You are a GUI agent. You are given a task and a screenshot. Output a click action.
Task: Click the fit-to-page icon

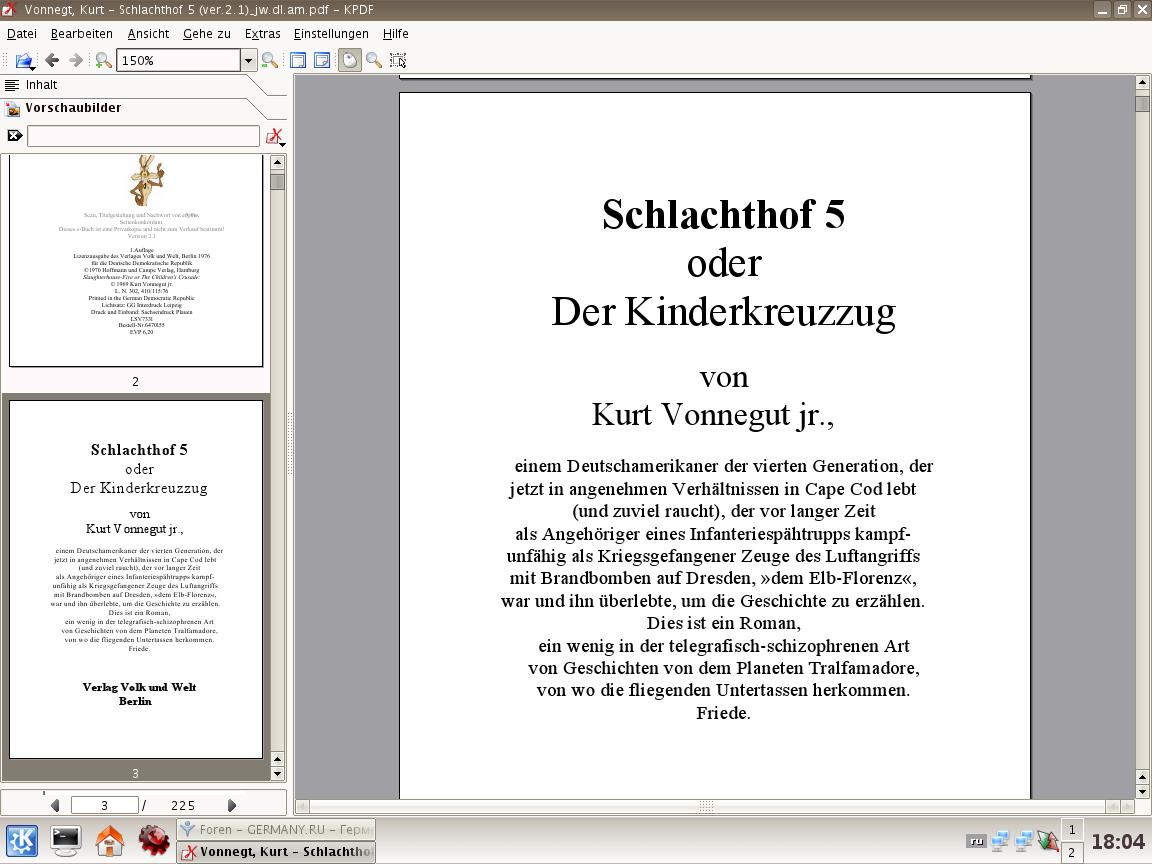[x=322, y=60]
